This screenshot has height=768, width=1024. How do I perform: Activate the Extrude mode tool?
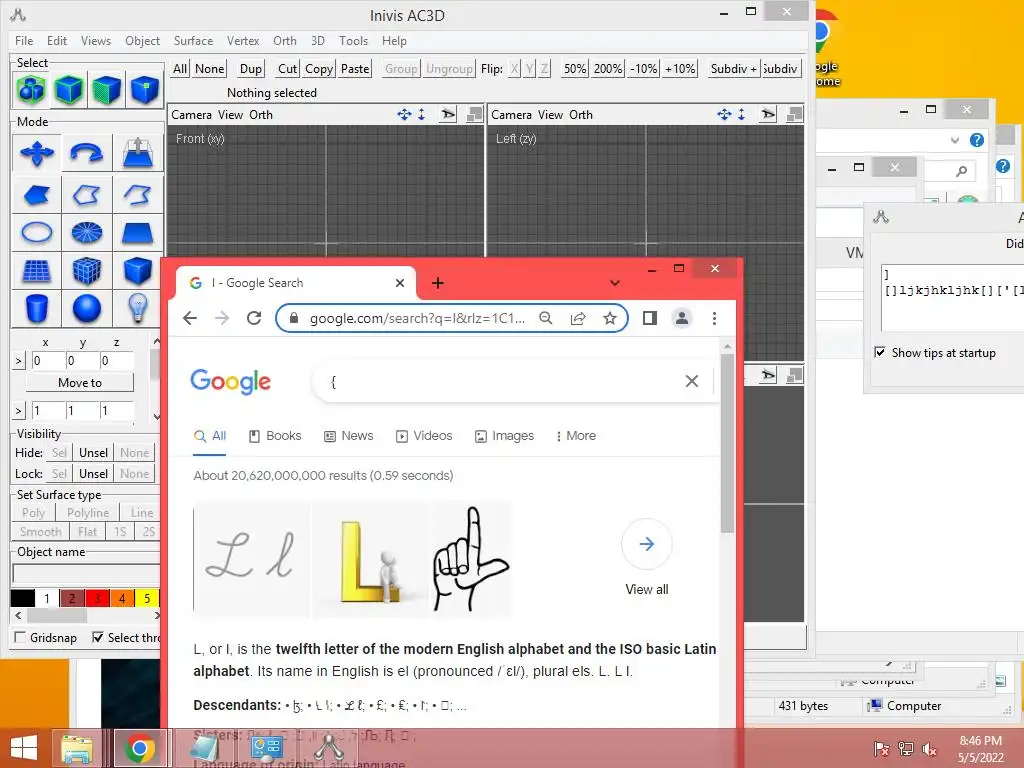[x=137, y=153]
